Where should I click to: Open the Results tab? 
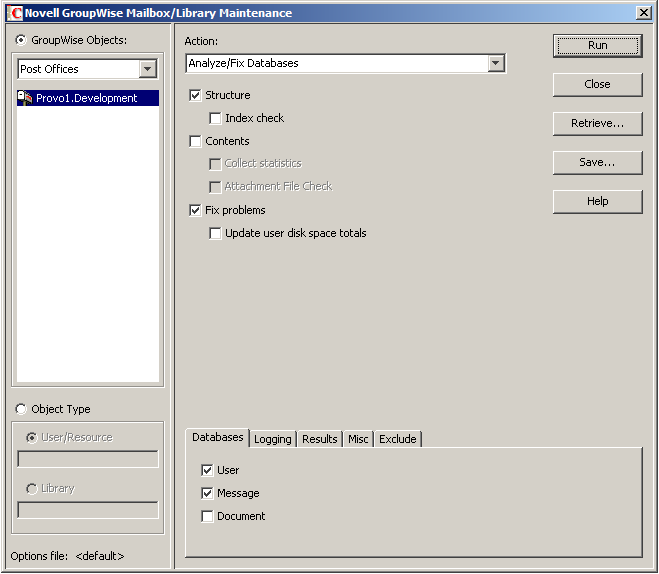(x=319, y=439)
